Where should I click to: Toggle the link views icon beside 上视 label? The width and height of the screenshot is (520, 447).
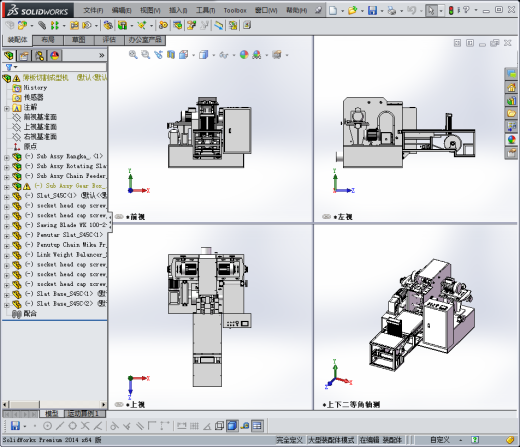[119, 404]
